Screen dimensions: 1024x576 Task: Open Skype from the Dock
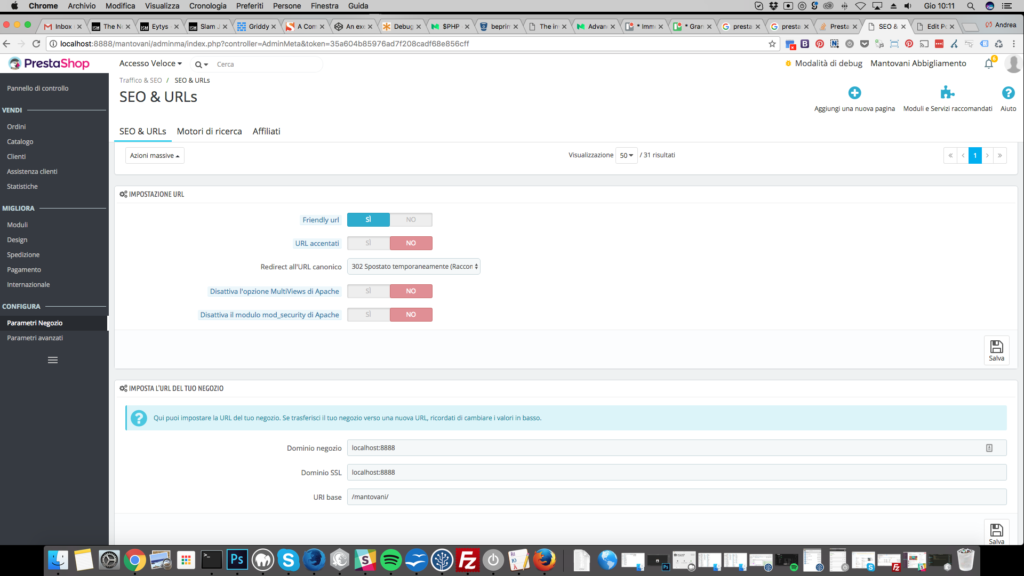point(288,560)
